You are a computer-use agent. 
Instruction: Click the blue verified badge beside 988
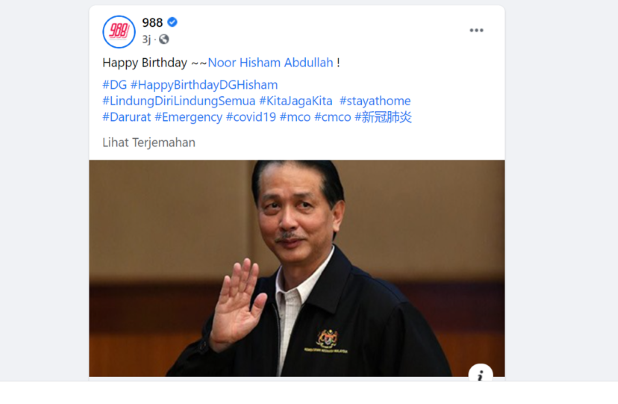pyautogui.click(x=172, y=22)
